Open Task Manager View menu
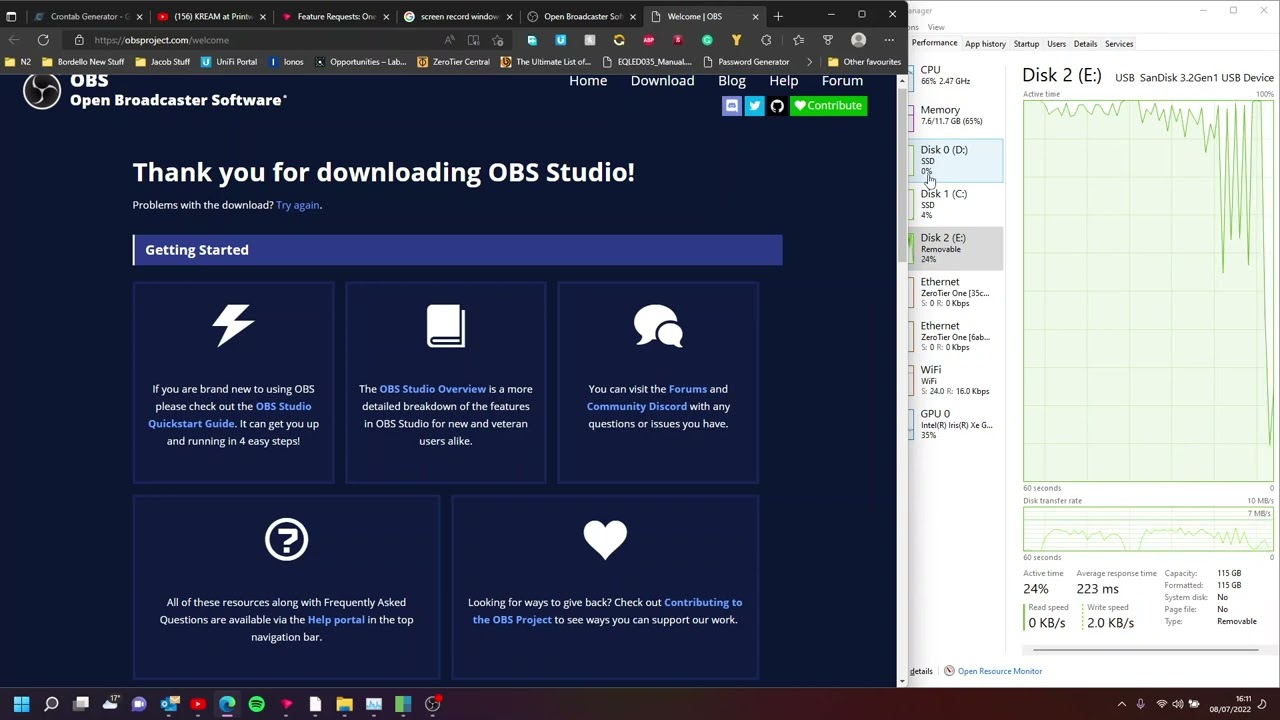The height and width of the screenshot is (720, 1280). [936, 27]
